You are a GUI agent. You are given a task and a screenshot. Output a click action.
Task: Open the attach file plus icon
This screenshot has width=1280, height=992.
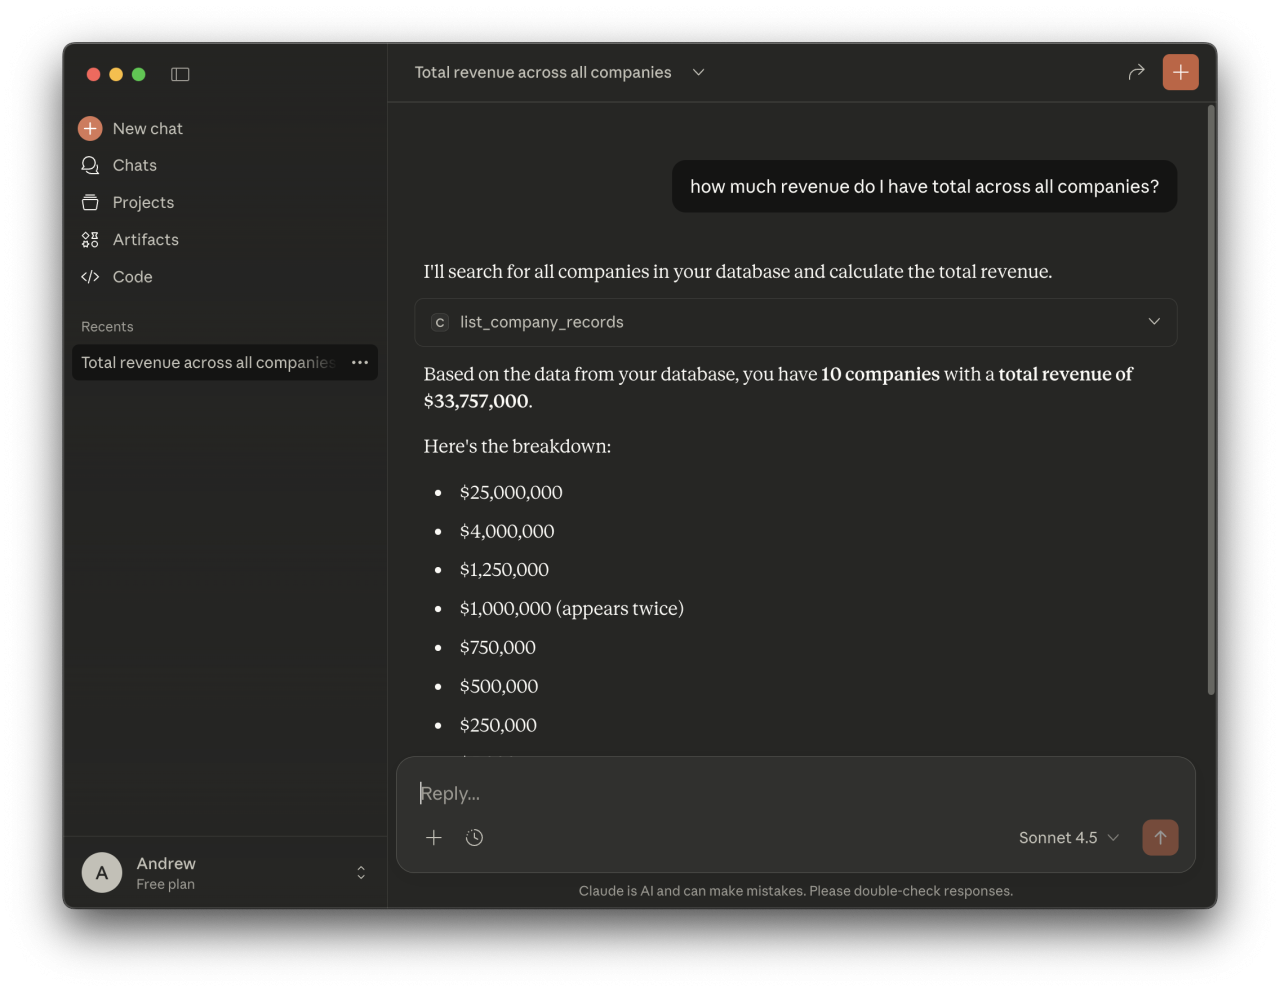pos(434,838)
